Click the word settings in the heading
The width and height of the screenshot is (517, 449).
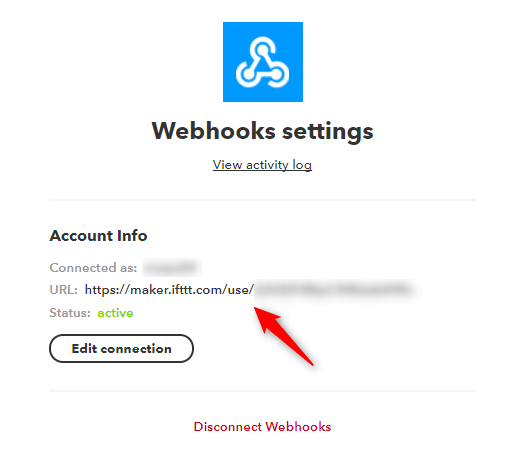328,132
